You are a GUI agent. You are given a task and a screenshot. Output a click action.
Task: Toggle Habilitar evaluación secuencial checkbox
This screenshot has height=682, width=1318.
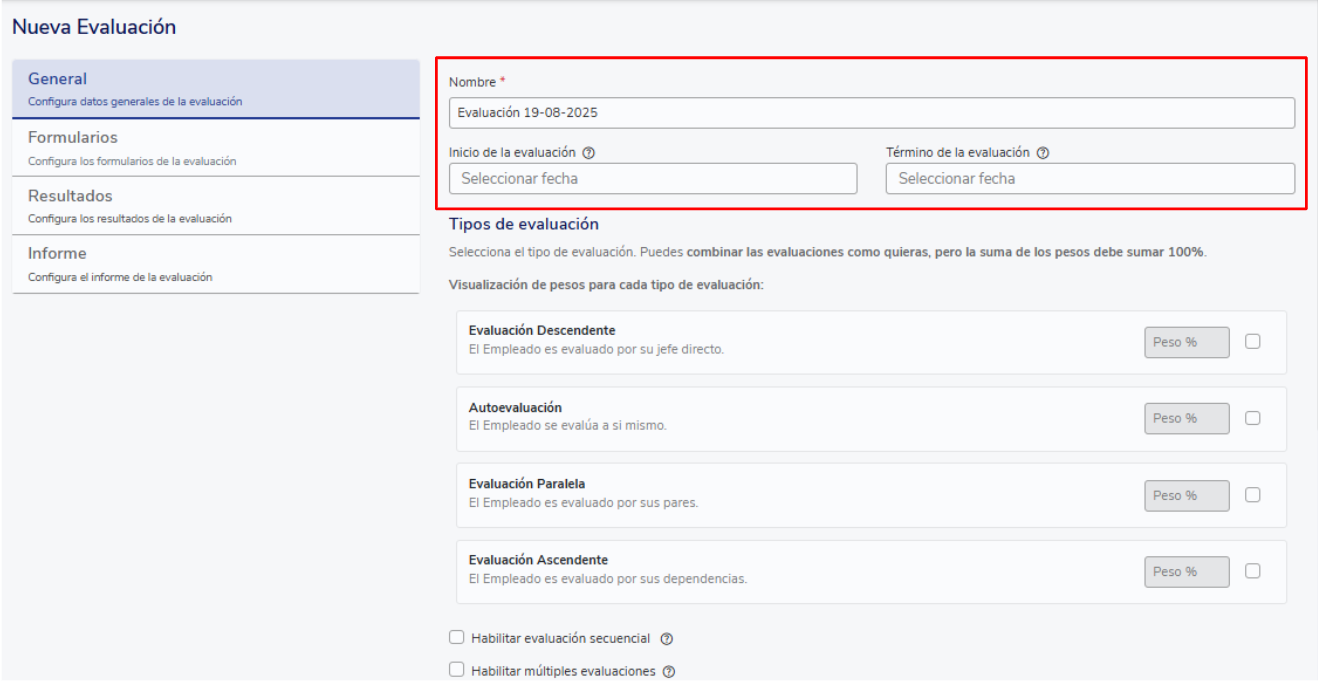pos(457,637)
